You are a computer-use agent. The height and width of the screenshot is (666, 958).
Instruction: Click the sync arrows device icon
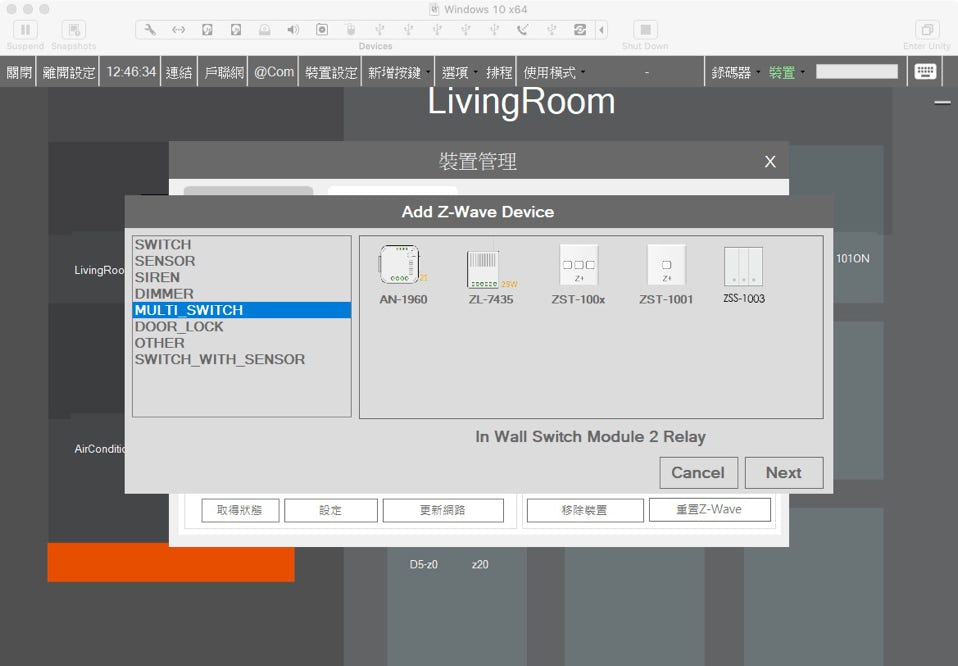pos(580,29)
